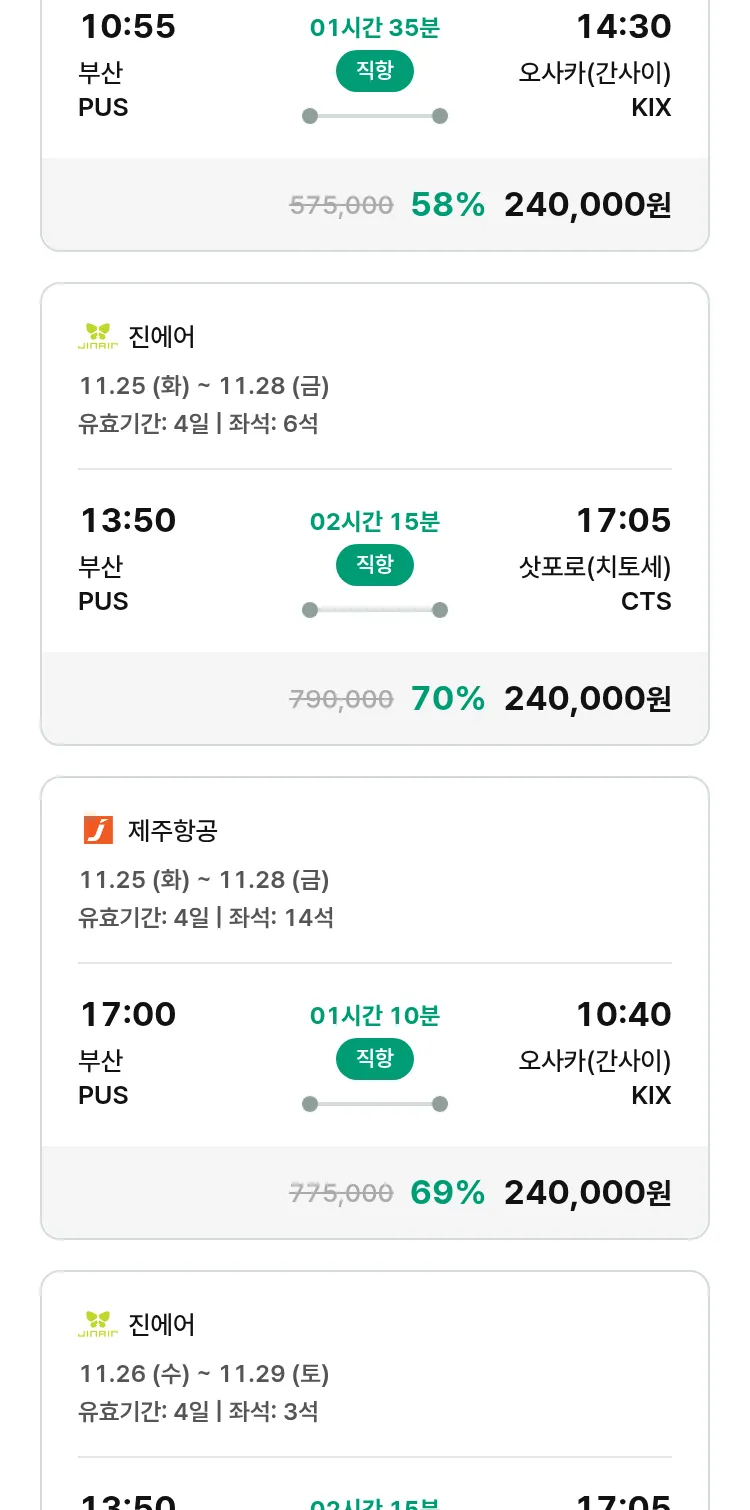Select the 240,000원 price with 69% discount
The height and width of the screenshot is (1510, 750).
coord(587,1193)
